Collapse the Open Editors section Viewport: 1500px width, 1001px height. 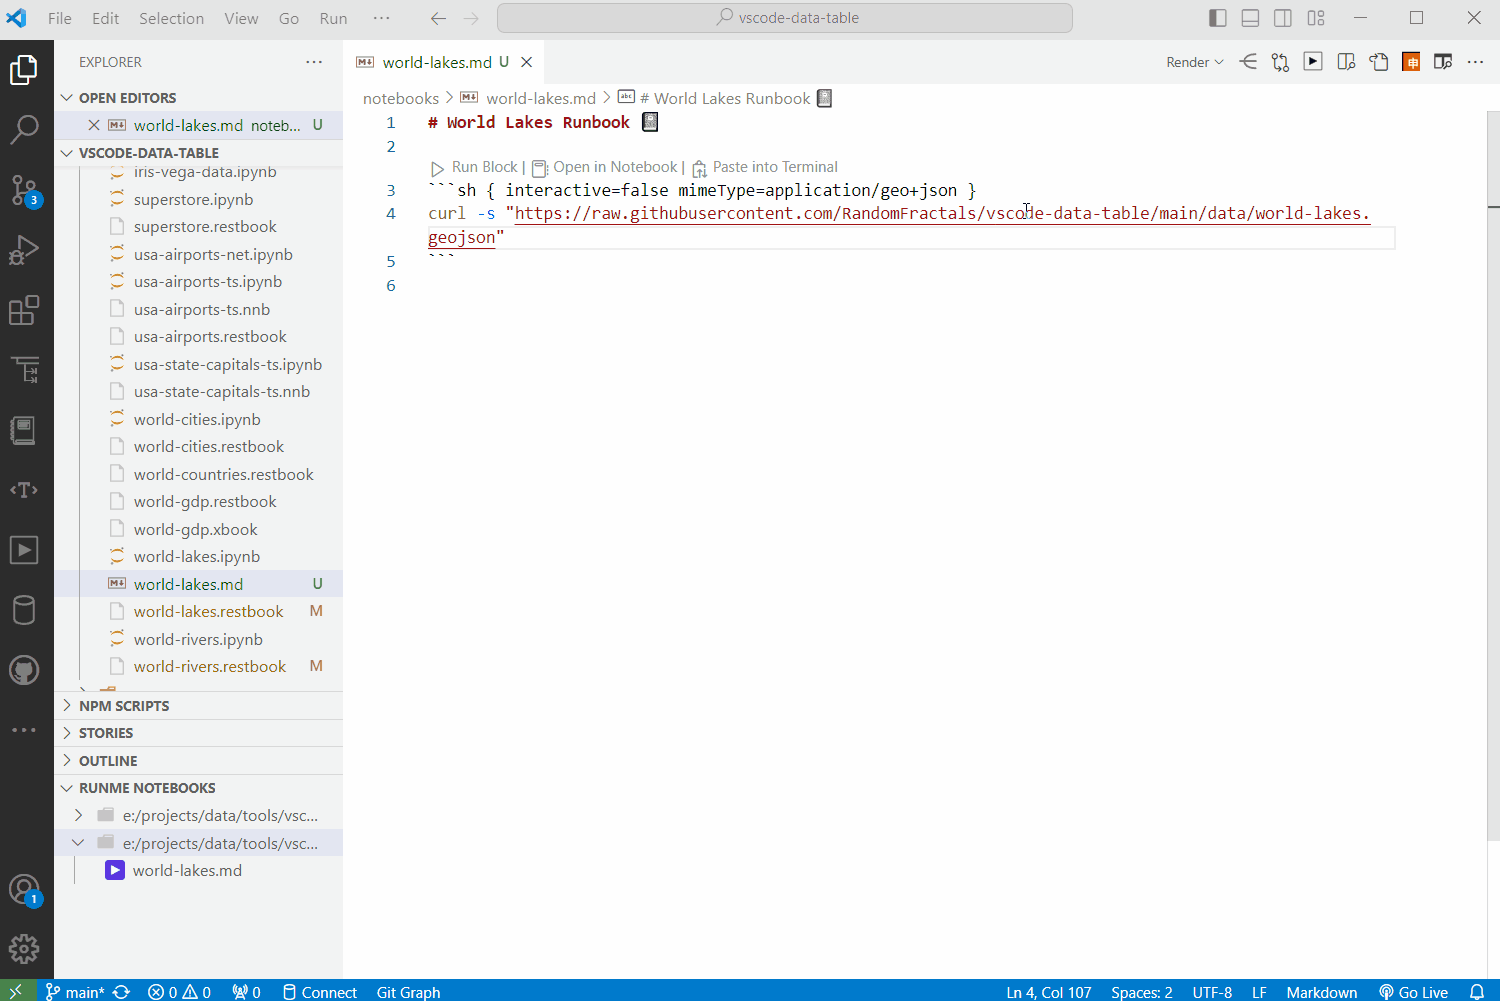(198, 98)
